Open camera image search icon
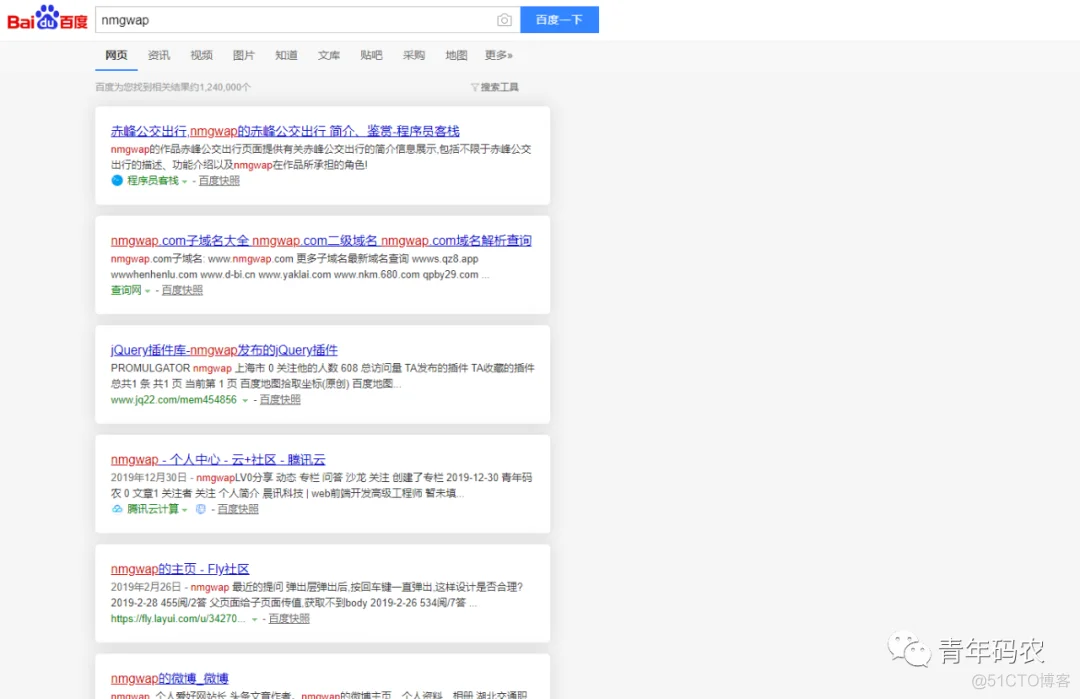1080x699 pixels. tap(504, 20)
